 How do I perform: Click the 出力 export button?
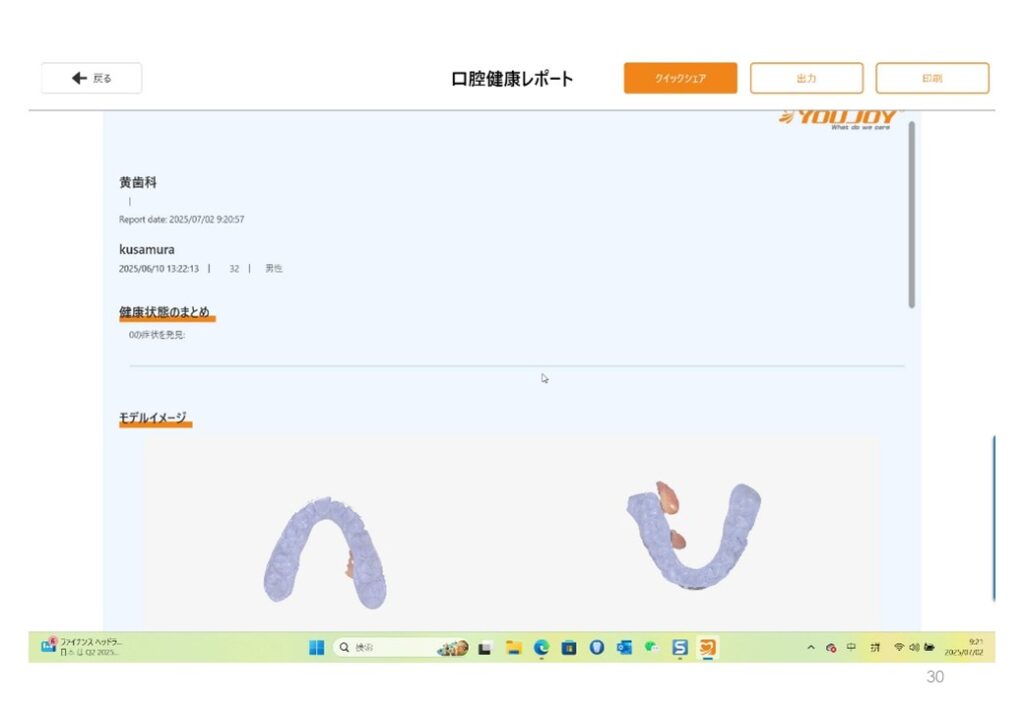pyautogui.click(x=806, y=78)
